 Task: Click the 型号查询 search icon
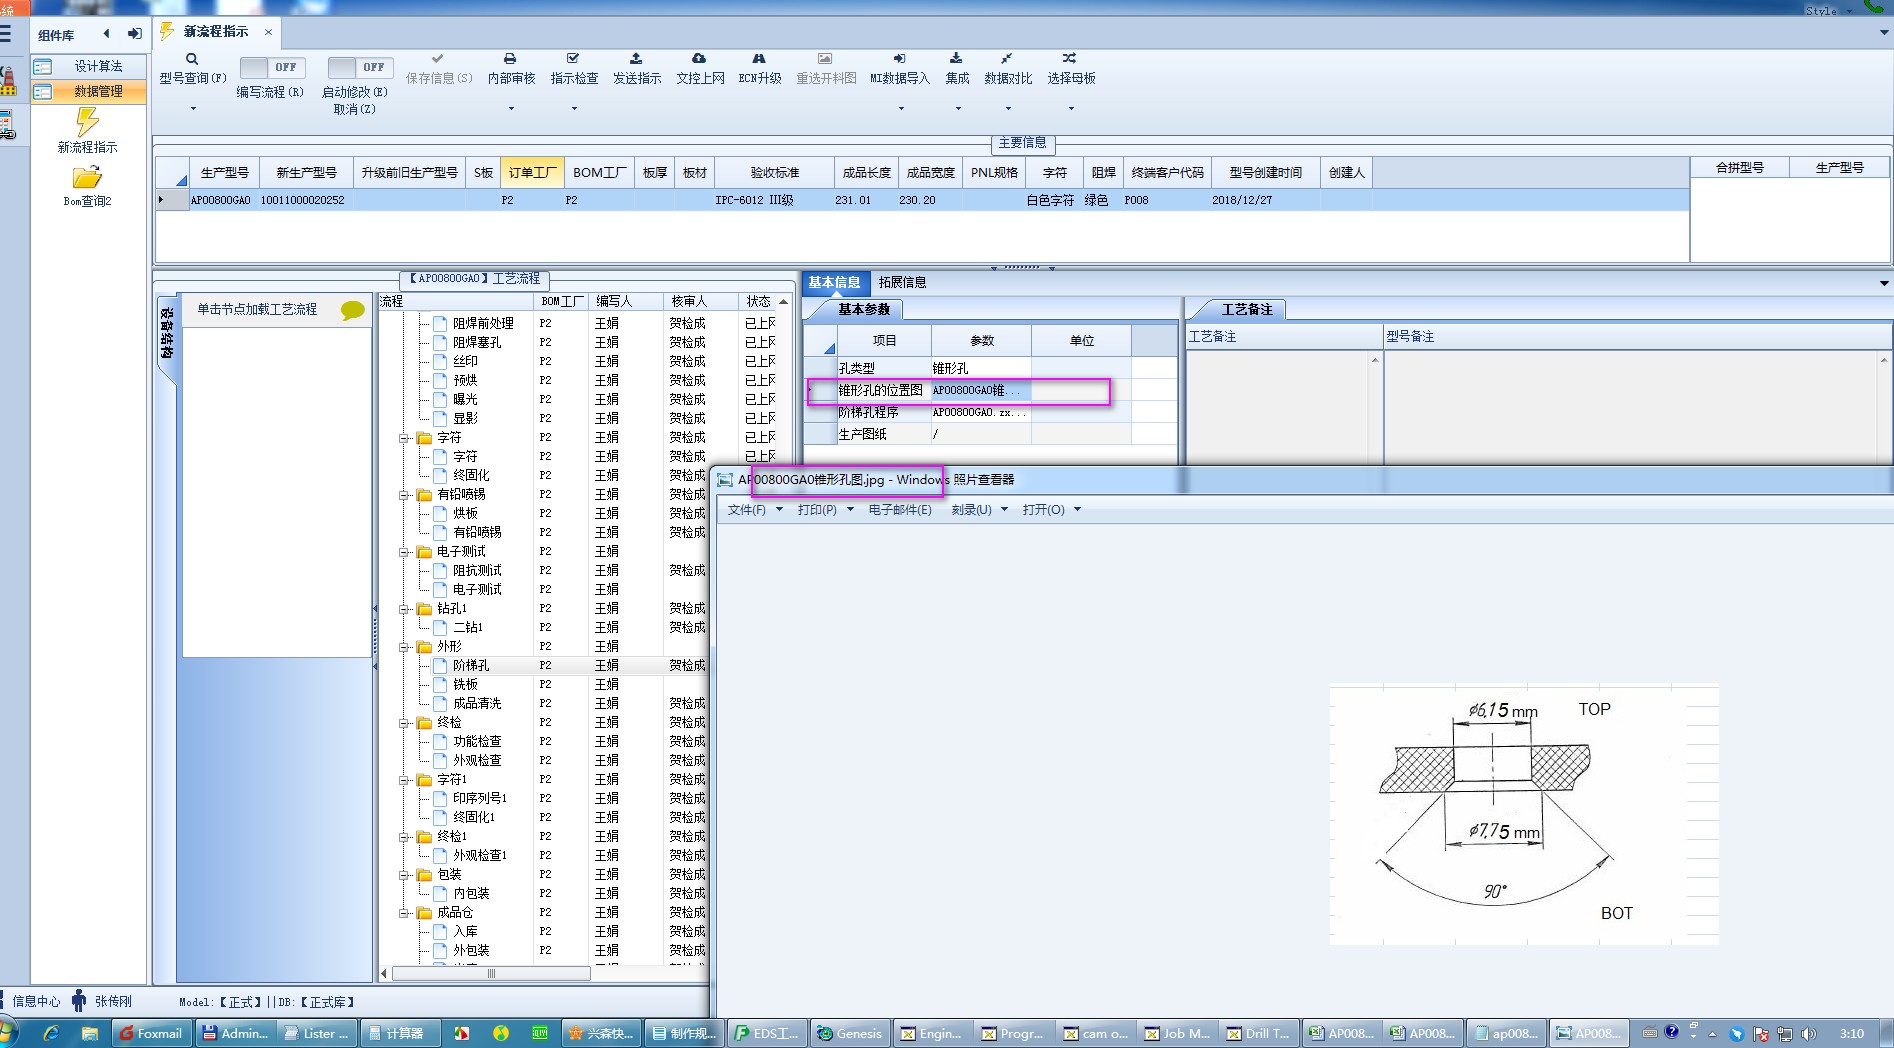point(191,59)
